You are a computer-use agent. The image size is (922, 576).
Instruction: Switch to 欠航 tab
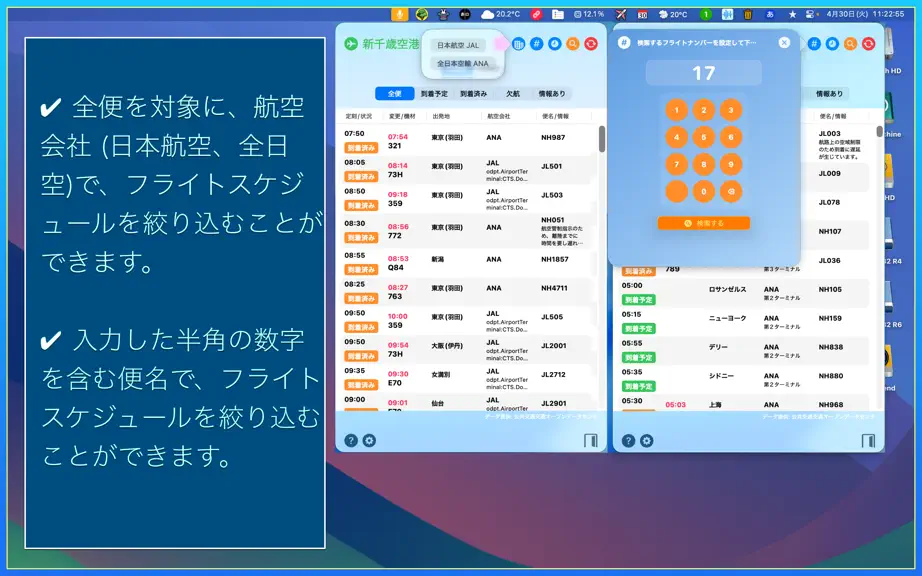(x=513, y=93)
